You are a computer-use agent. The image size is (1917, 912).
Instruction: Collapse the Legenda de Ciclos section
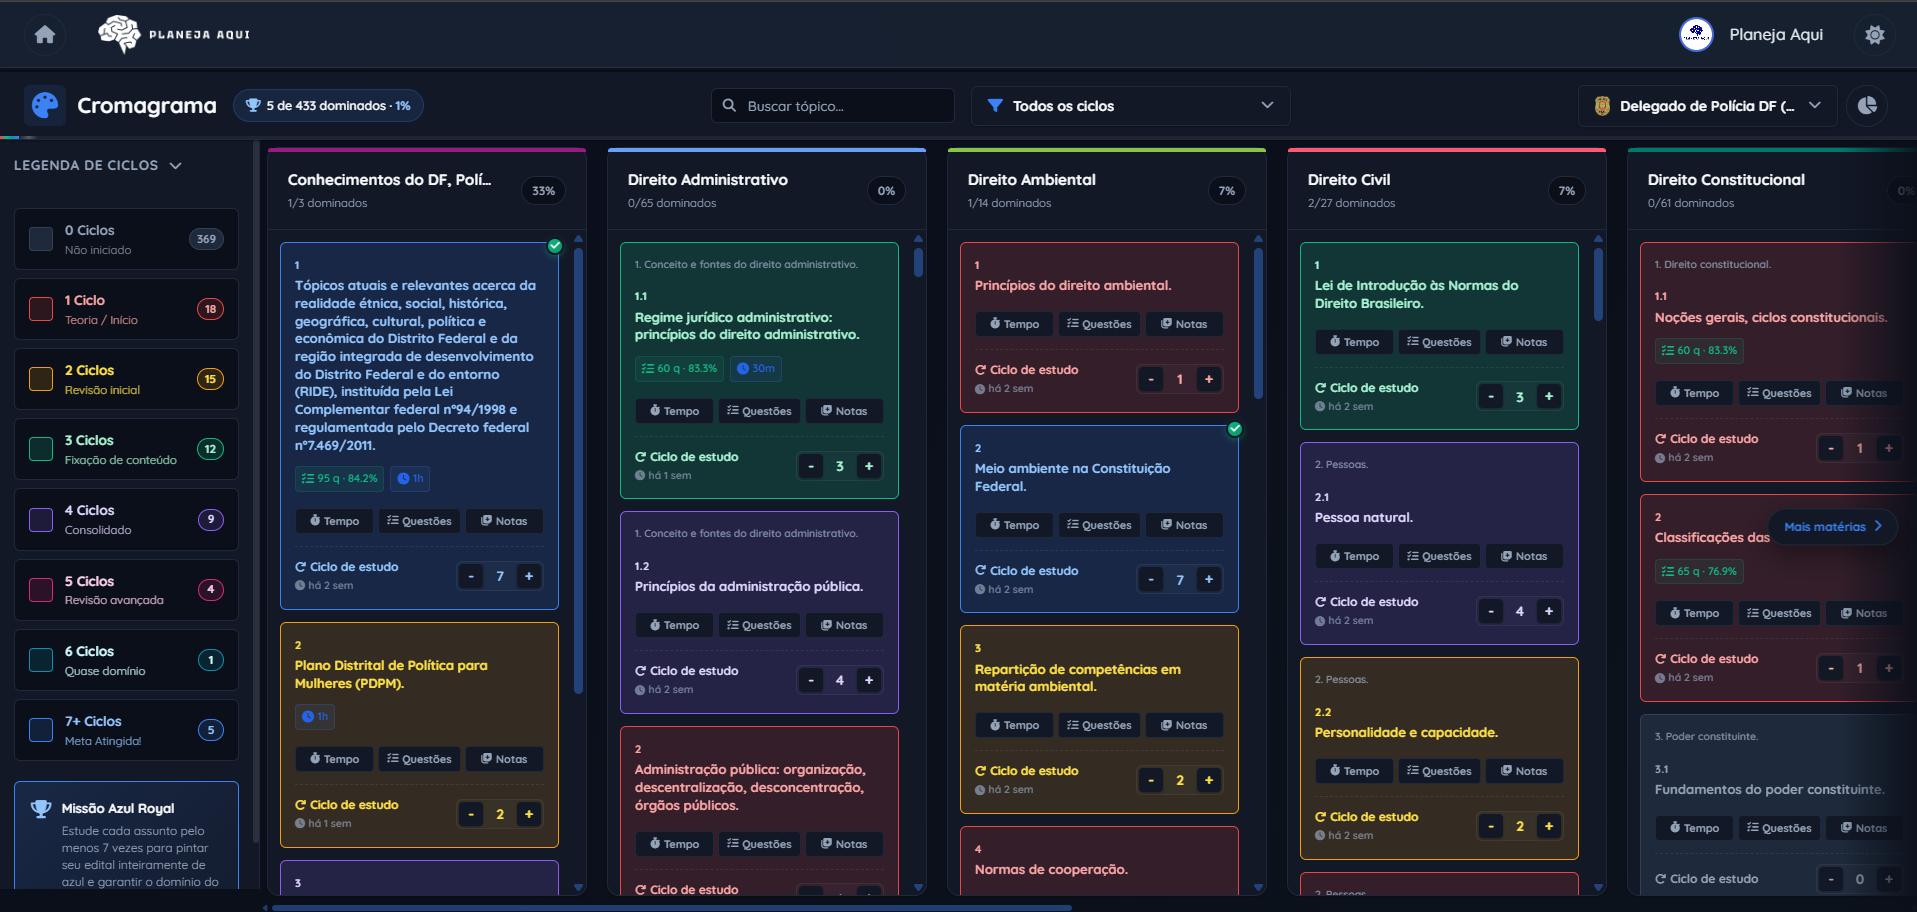[98, 165]
